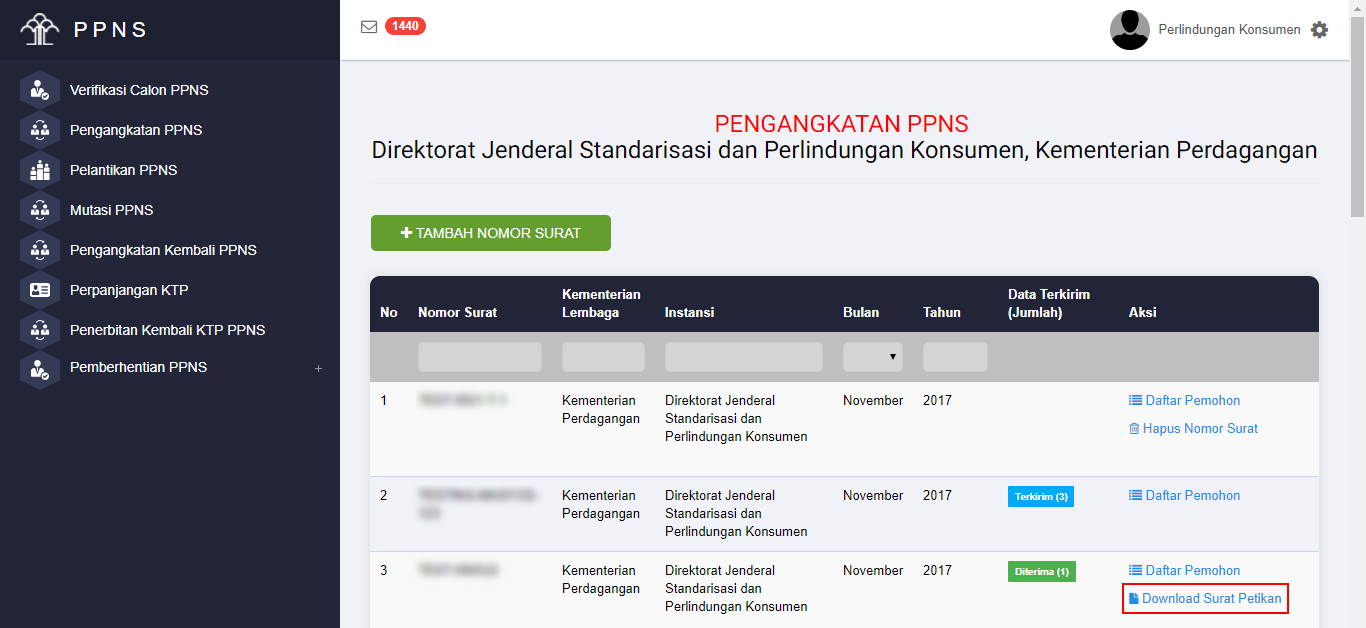Click the Instansi filter input field
Viewport: 1366px width, 628px height.
click(743, 357)
